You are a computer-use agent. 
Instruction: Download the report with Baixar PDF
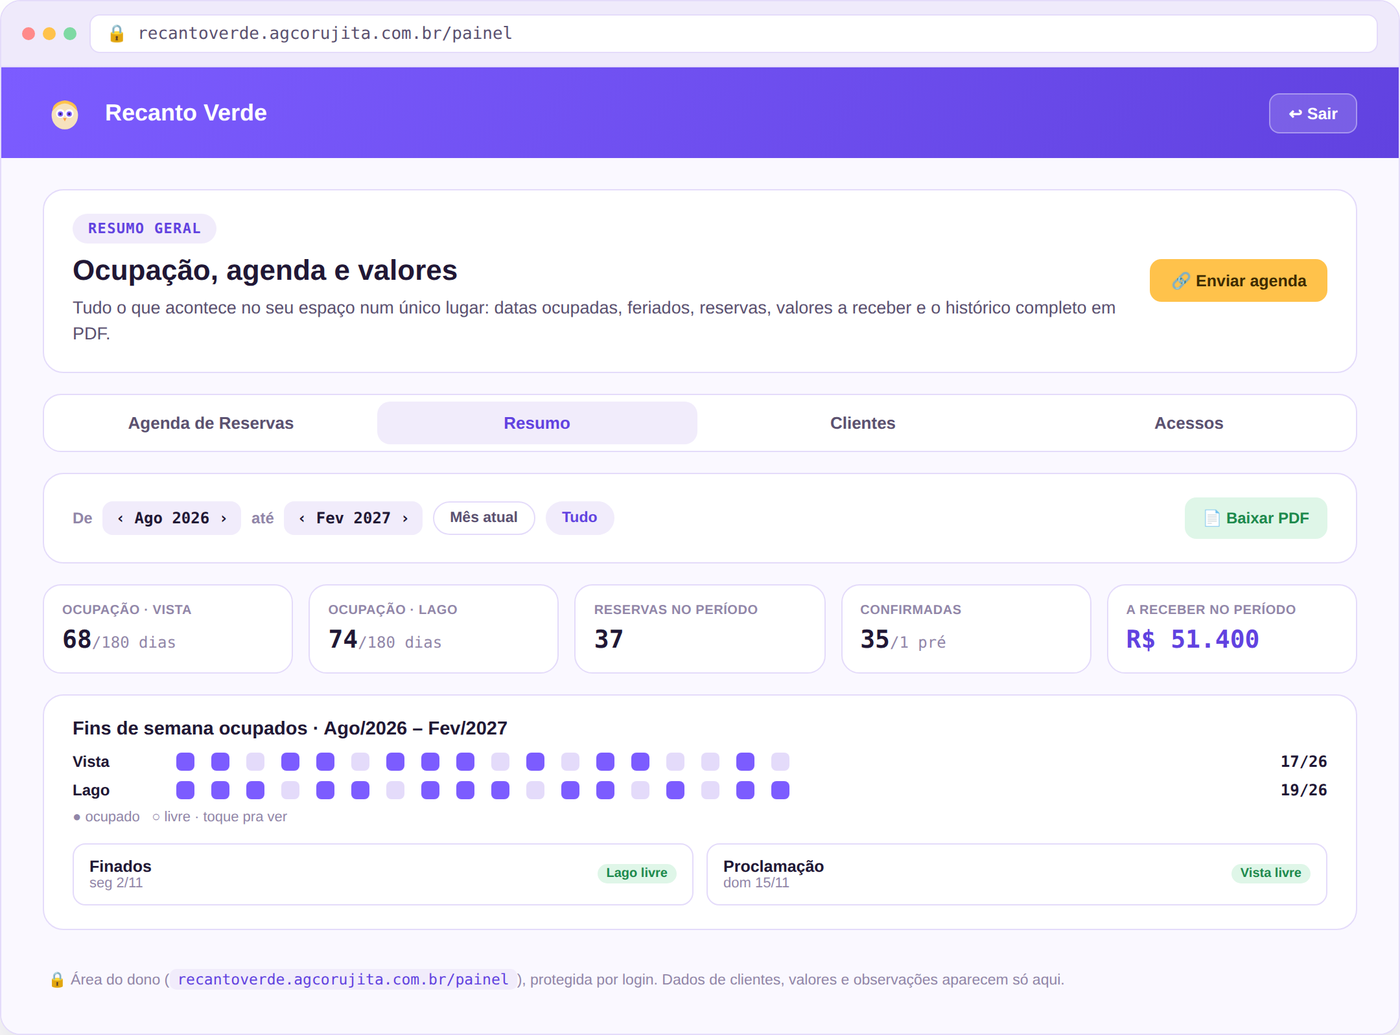click(1256, 518)
